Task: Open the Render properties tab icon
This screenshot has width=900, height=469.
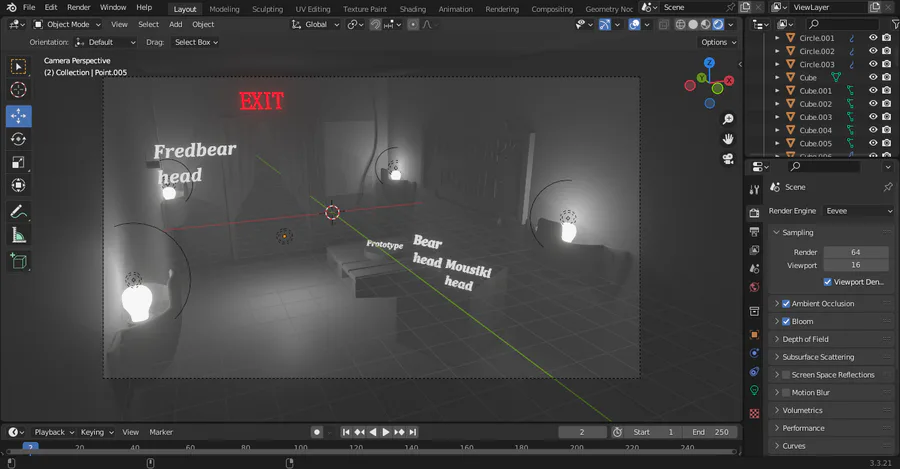Action: click(x=754, y=213)
